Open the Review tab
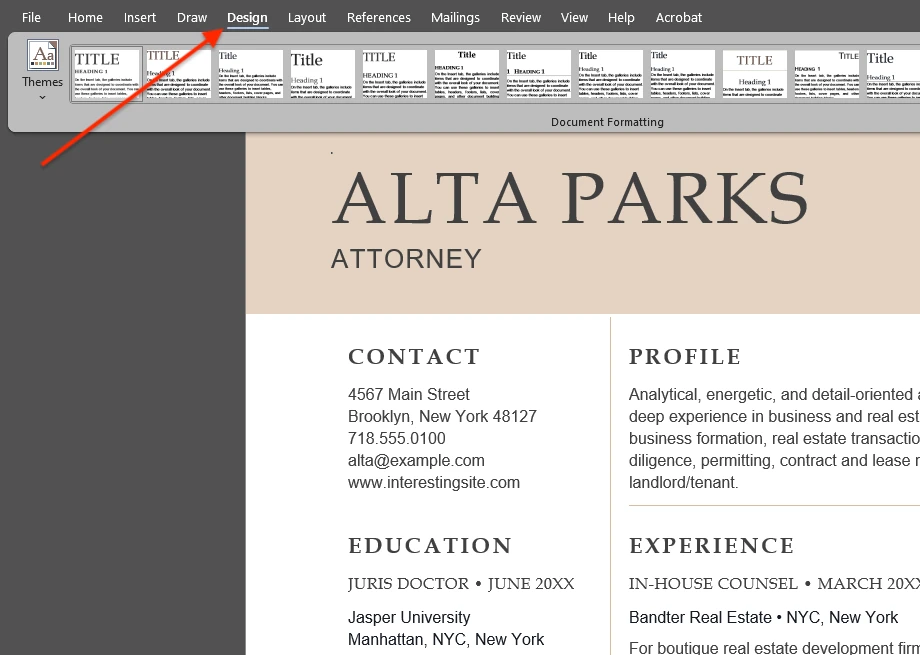The width and height of the screenshot is (920, 655). coord(521,17)
